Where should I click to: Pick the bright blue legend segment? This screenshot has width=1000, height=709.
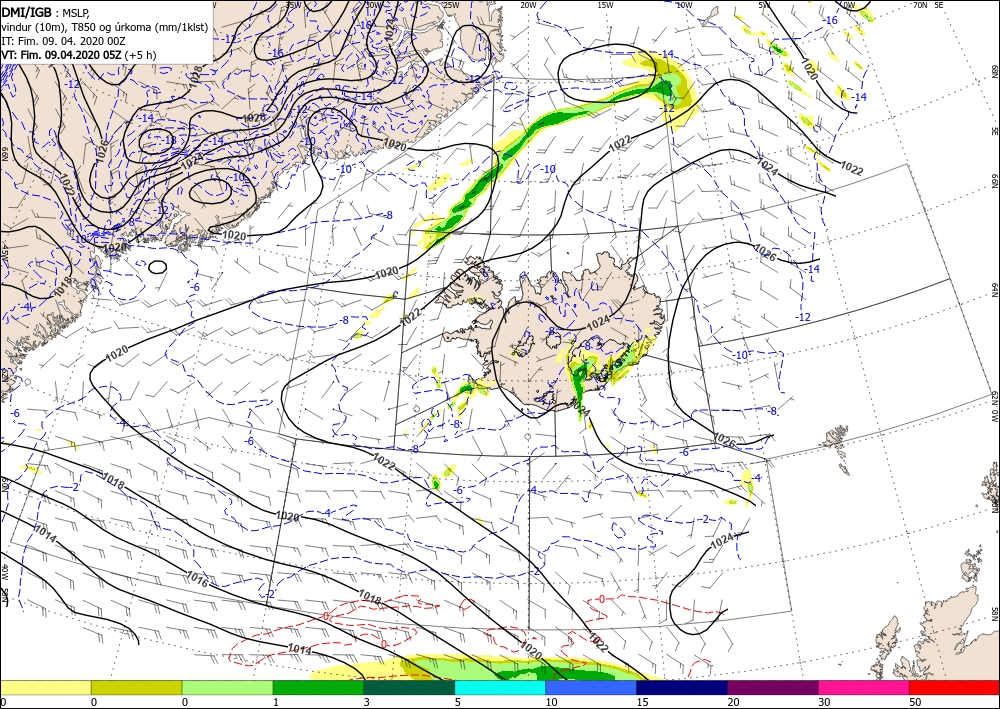[591, 687]
